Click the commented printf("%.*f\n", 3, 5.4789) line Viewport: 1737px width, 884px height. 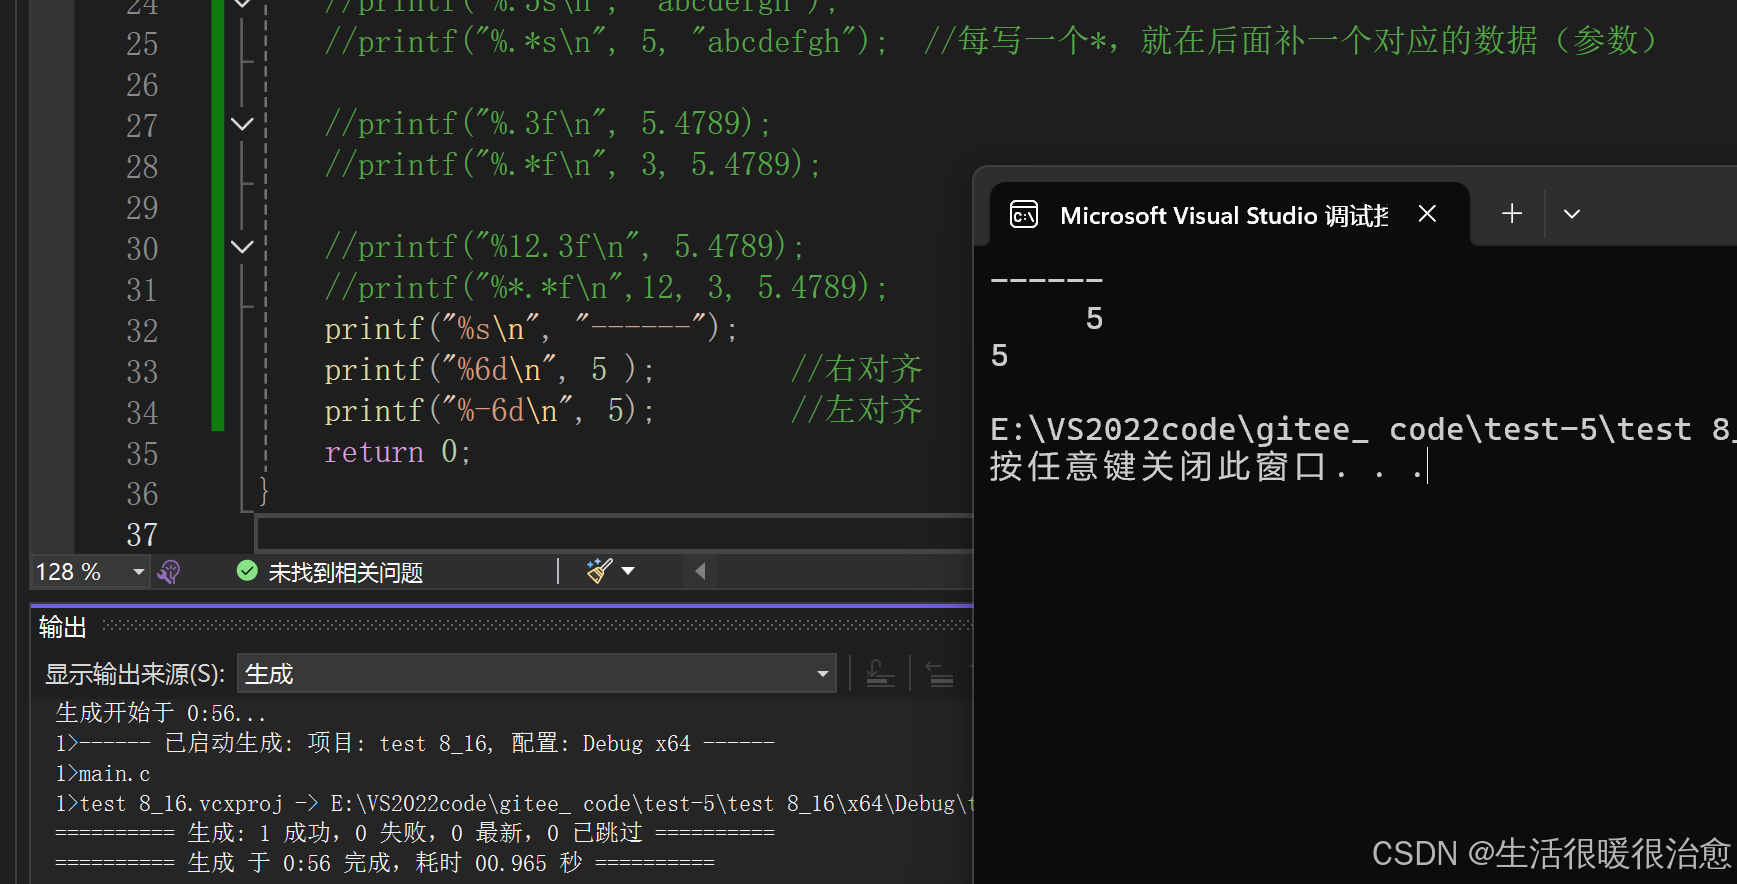click(x=572, y=165)
